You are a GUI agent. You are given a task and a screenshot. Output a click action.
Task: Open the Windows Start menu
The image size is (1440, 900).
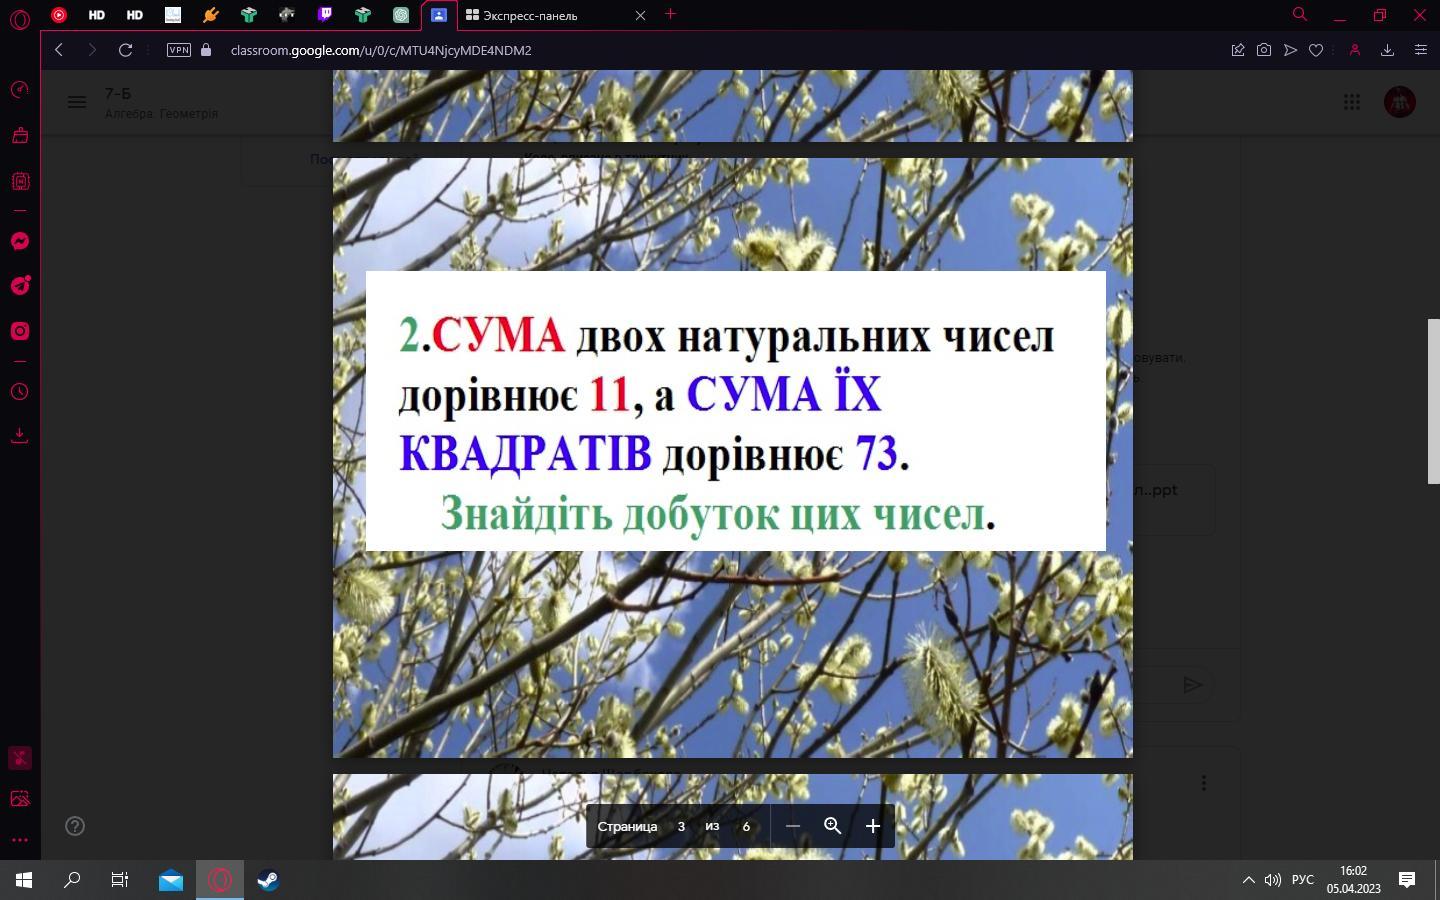(x=24, y=880)
